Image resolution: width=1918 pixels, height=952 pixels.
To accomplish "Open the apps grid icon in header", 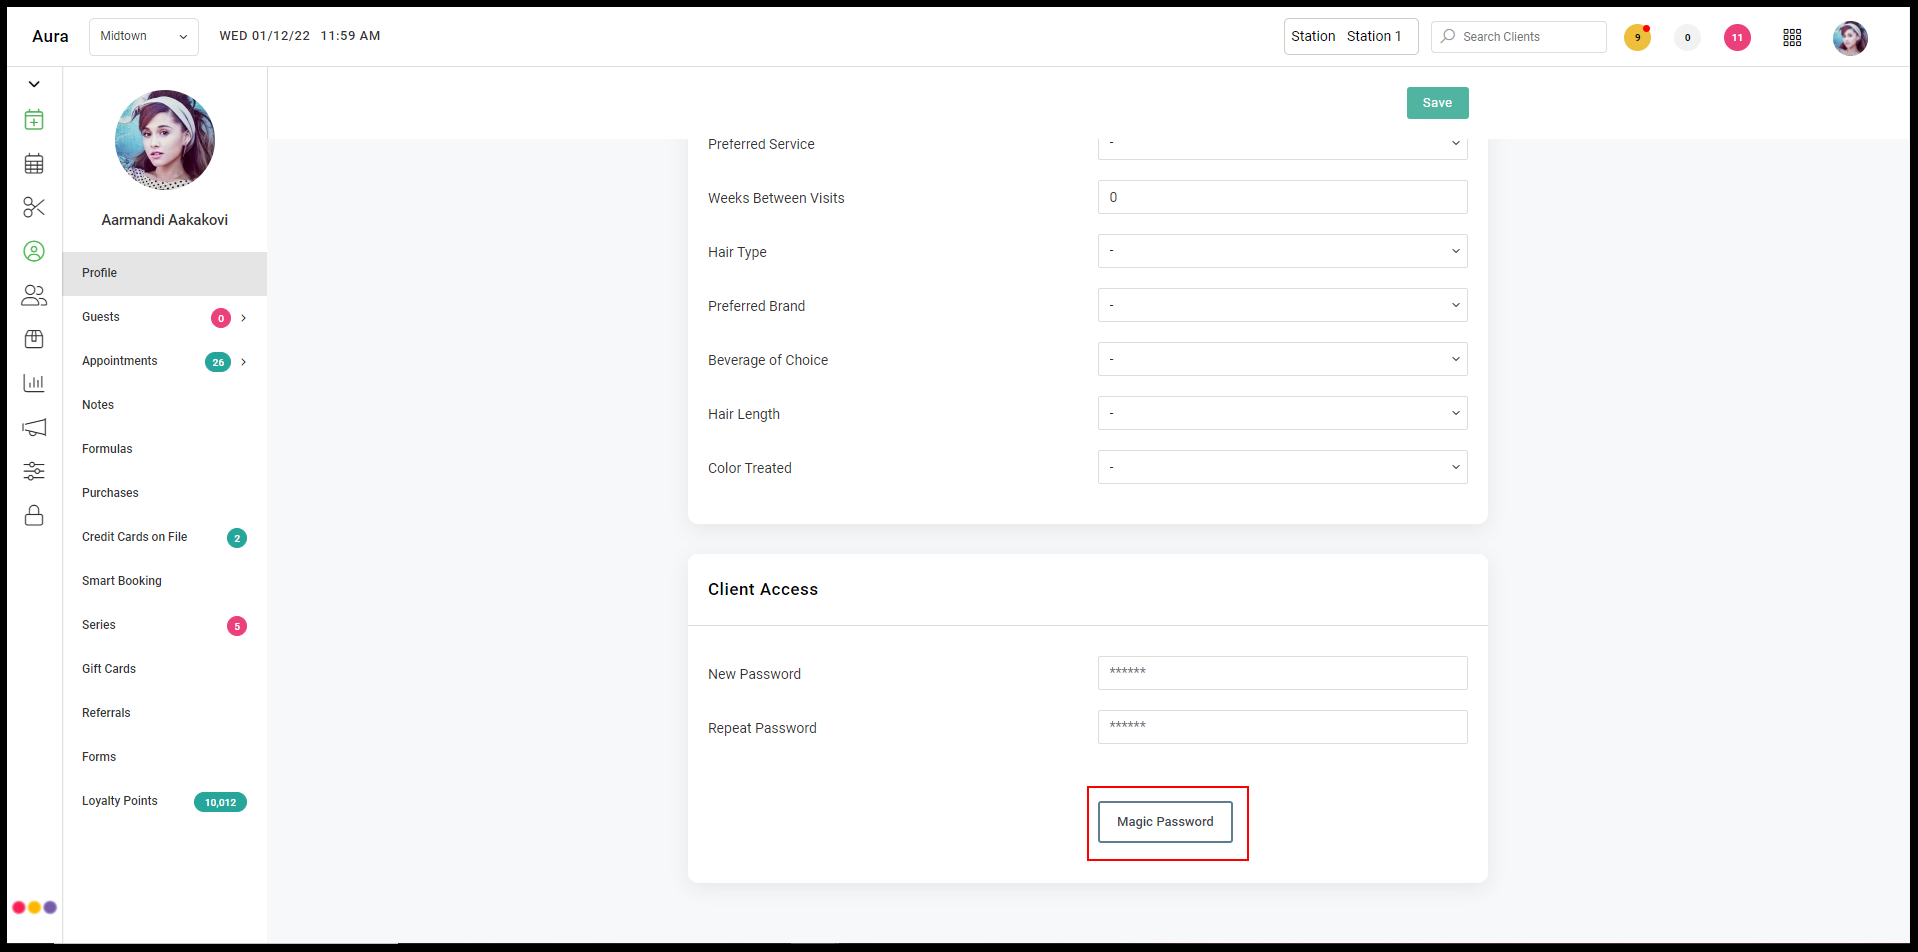I will point(1792,37).
